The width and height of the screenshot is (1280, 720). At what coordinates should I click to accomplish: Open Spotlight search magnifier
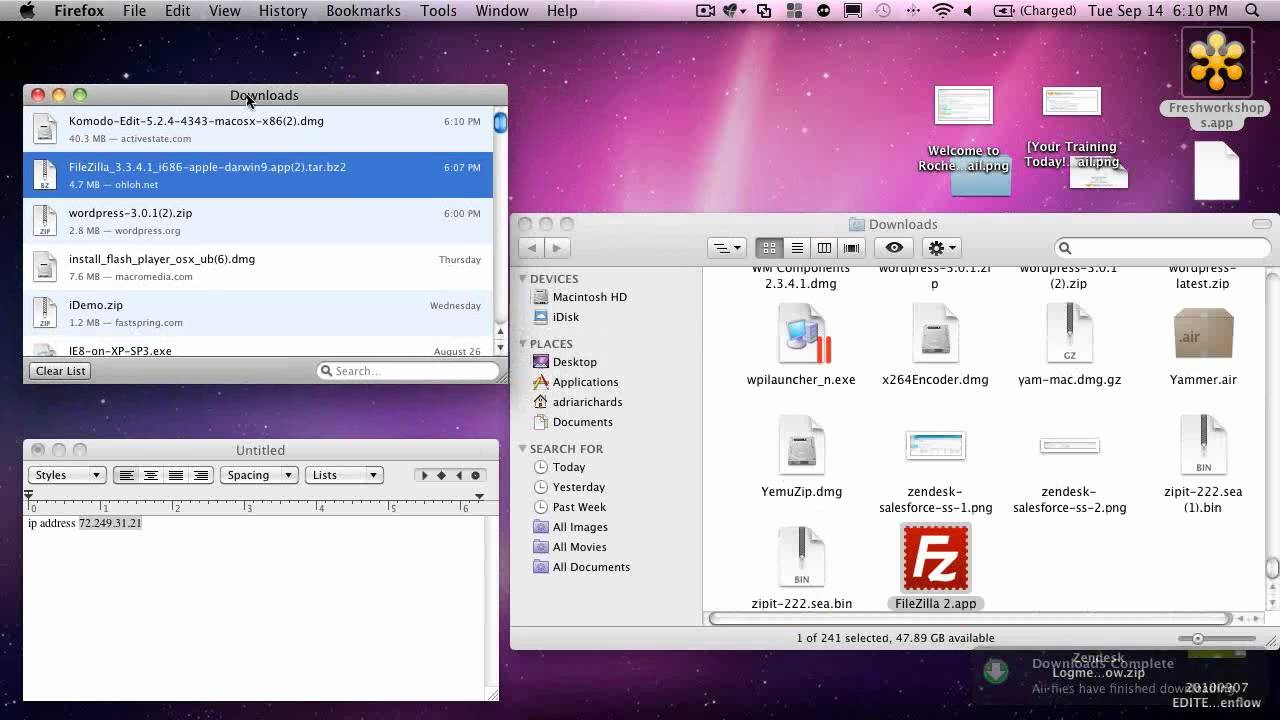[x=1252, y=11]
